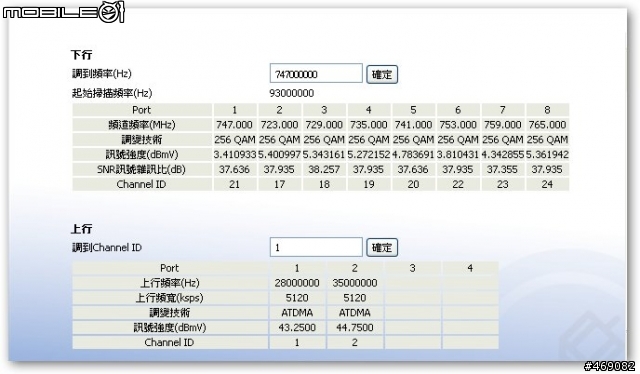Click downstream Channel ID 23
Image resolution: width=640 pixels, height=374 pixels.
point(502,185)
